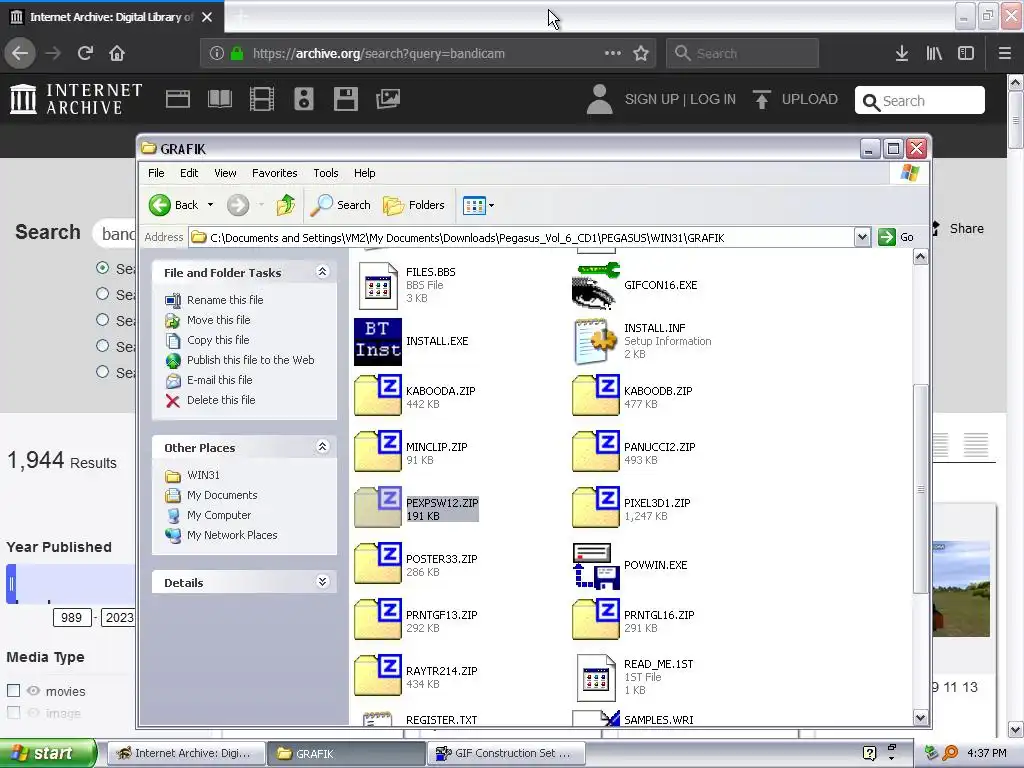Select the FILES.BBS file icon
1024x768 pixels.
(x=377, y=285)
